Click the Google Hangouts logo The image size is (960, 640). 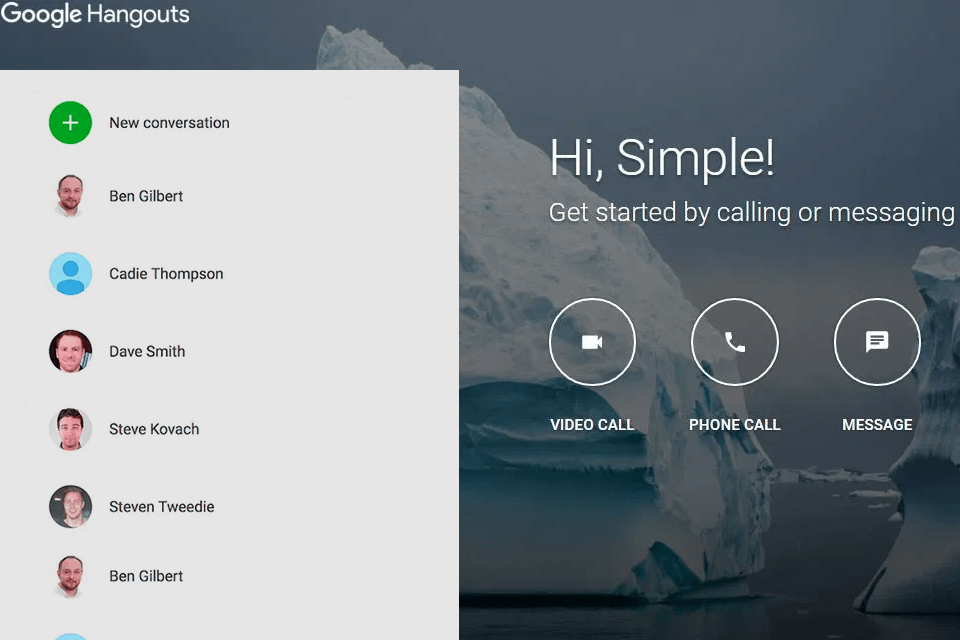95,14
